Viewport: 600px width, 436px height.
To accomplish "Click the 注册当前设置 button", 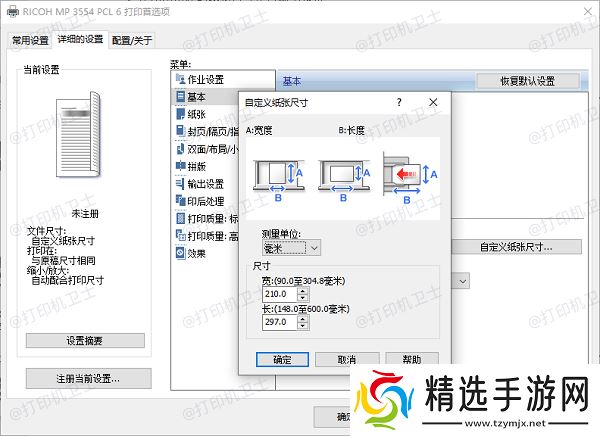I will pos(88,379).
